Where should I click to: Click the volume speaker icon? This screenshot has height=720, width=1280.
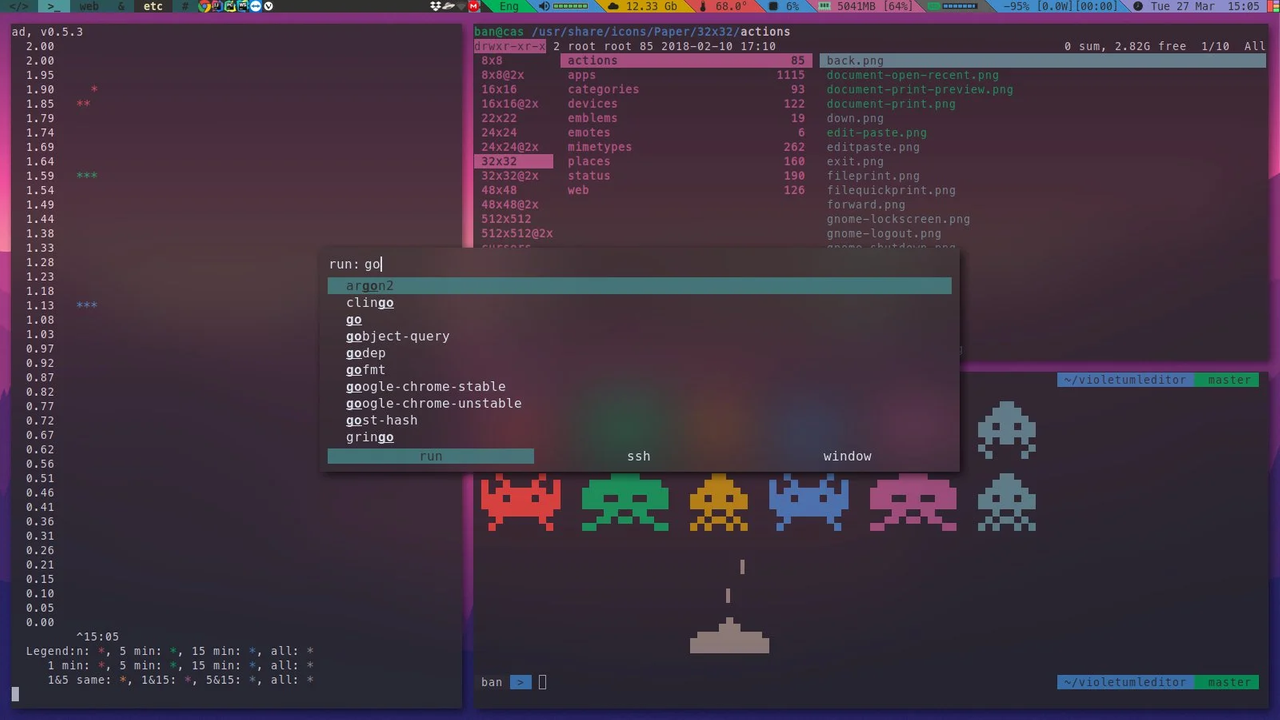coord(545,6)
